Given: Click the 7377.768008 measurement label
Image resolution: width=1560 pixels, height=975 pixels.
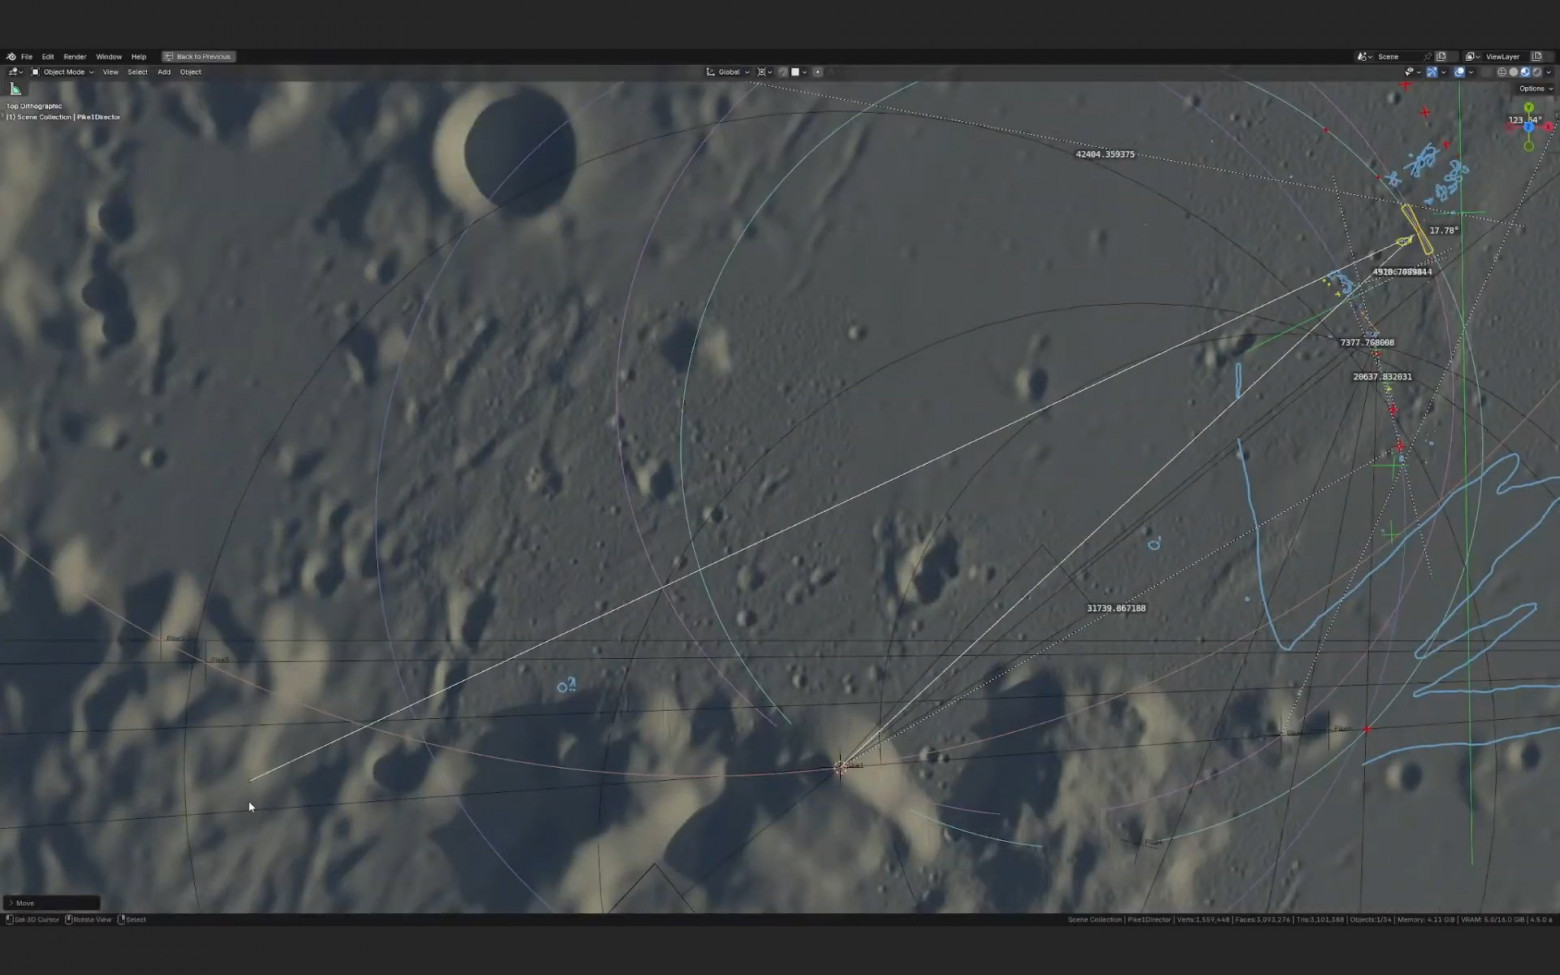Looking at the screenshot, I should pyautogui.click(x=1367, y=342).
